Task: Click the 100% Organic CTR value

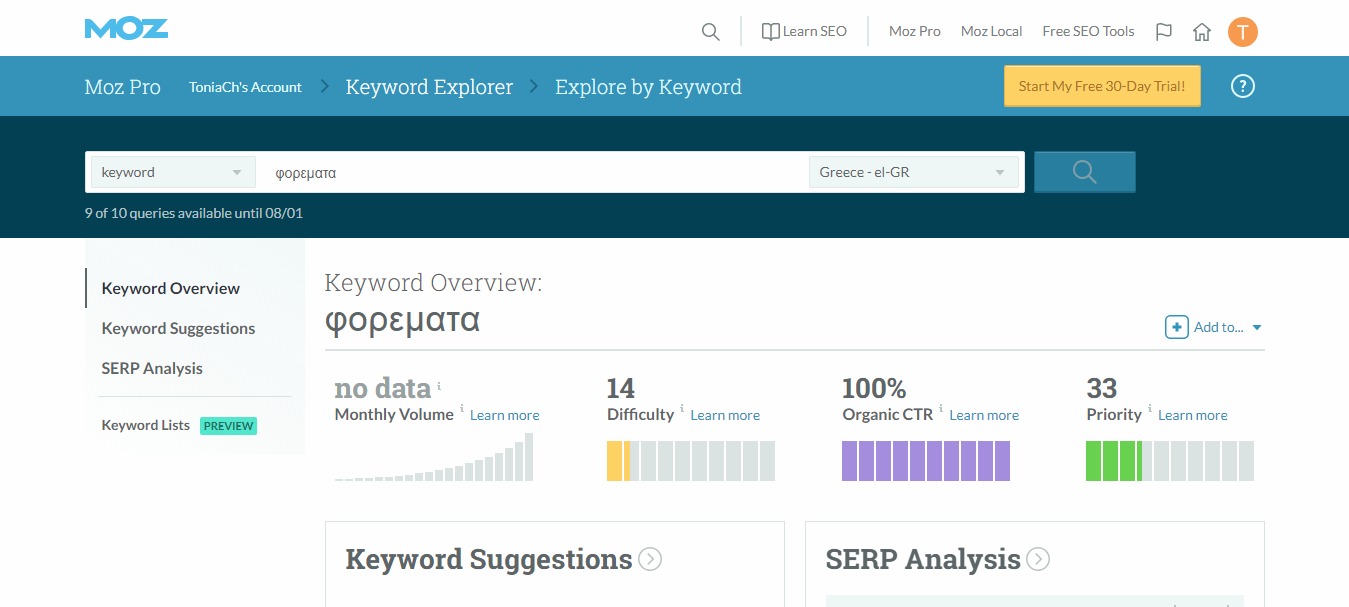Action: pos(874,388)
